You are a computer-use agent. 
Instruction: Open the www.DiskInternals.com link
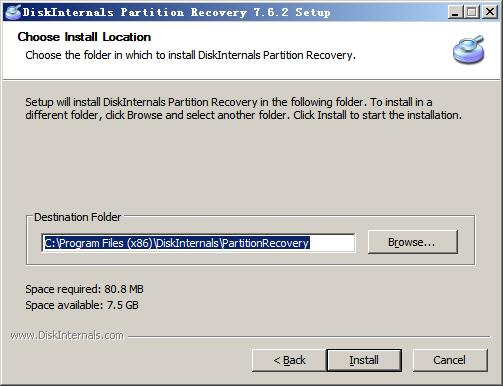coord(67,335)
